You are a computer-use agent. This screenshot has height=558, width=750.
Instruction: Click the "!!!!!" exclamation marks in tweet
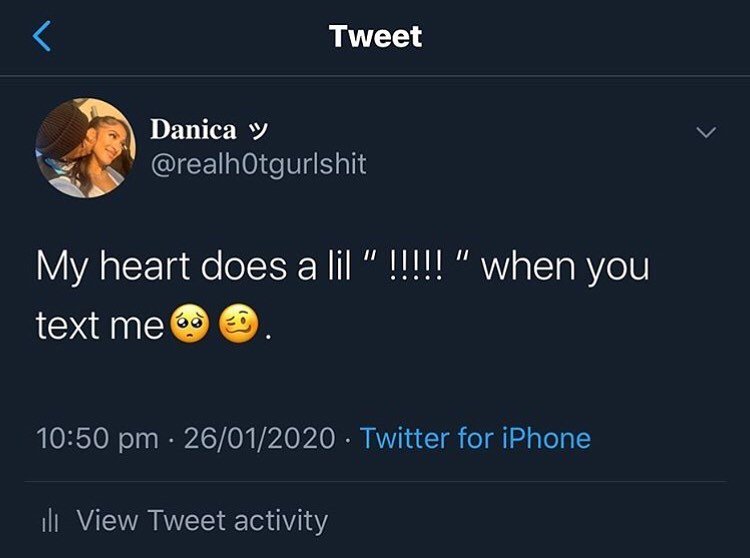click(417, 267)
